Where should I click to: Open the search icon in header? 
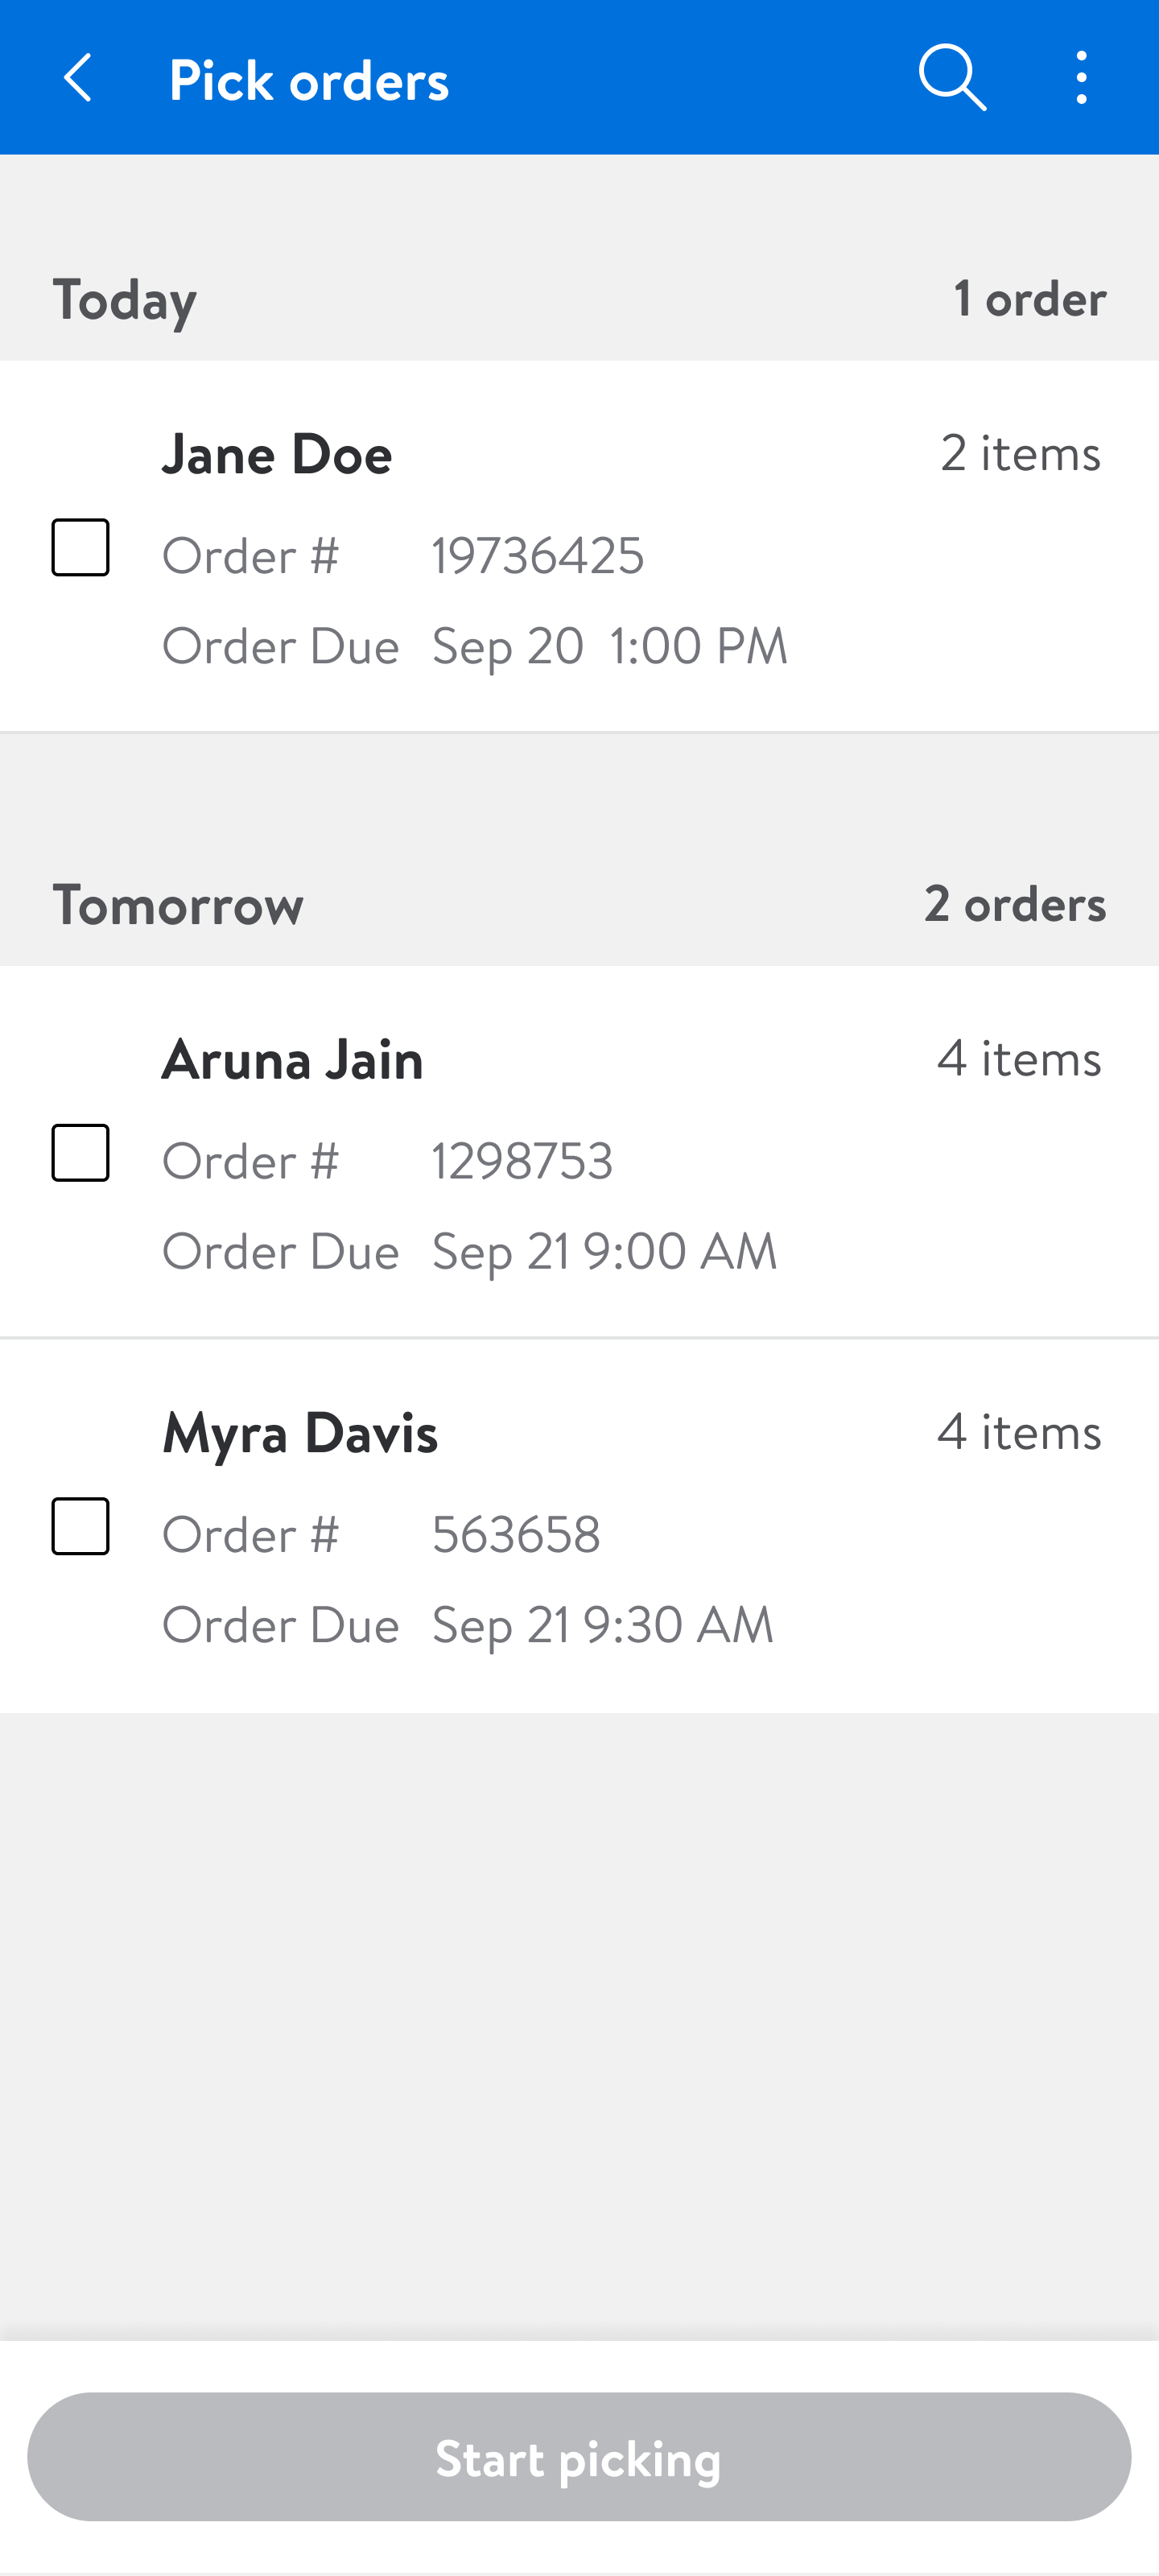coord(951,77)
